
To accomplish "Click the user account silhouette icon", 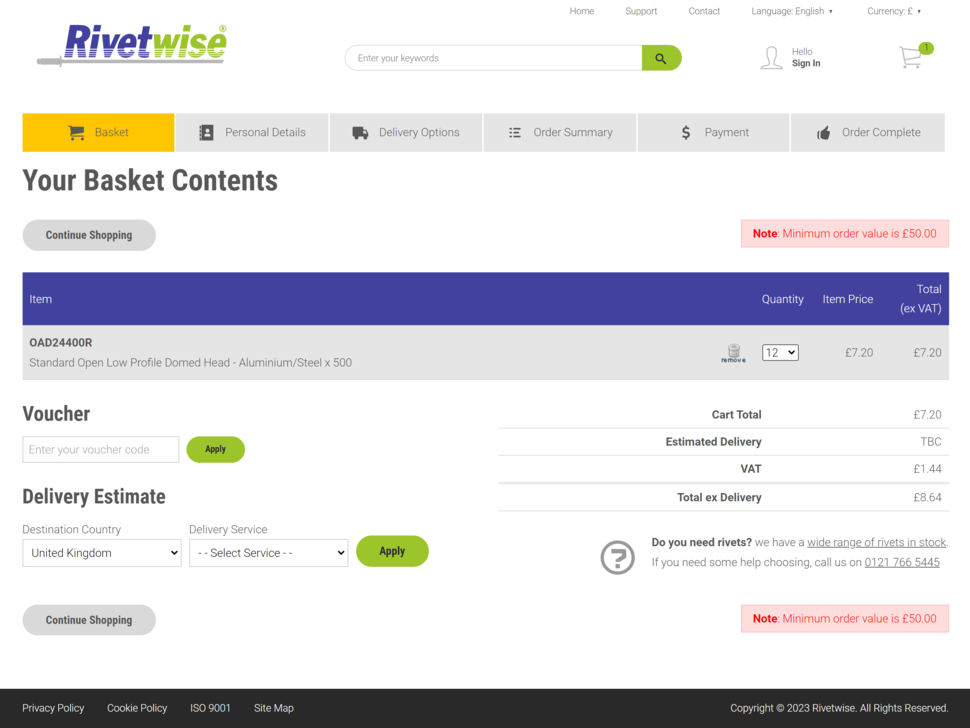I will (x=771, y=58).
